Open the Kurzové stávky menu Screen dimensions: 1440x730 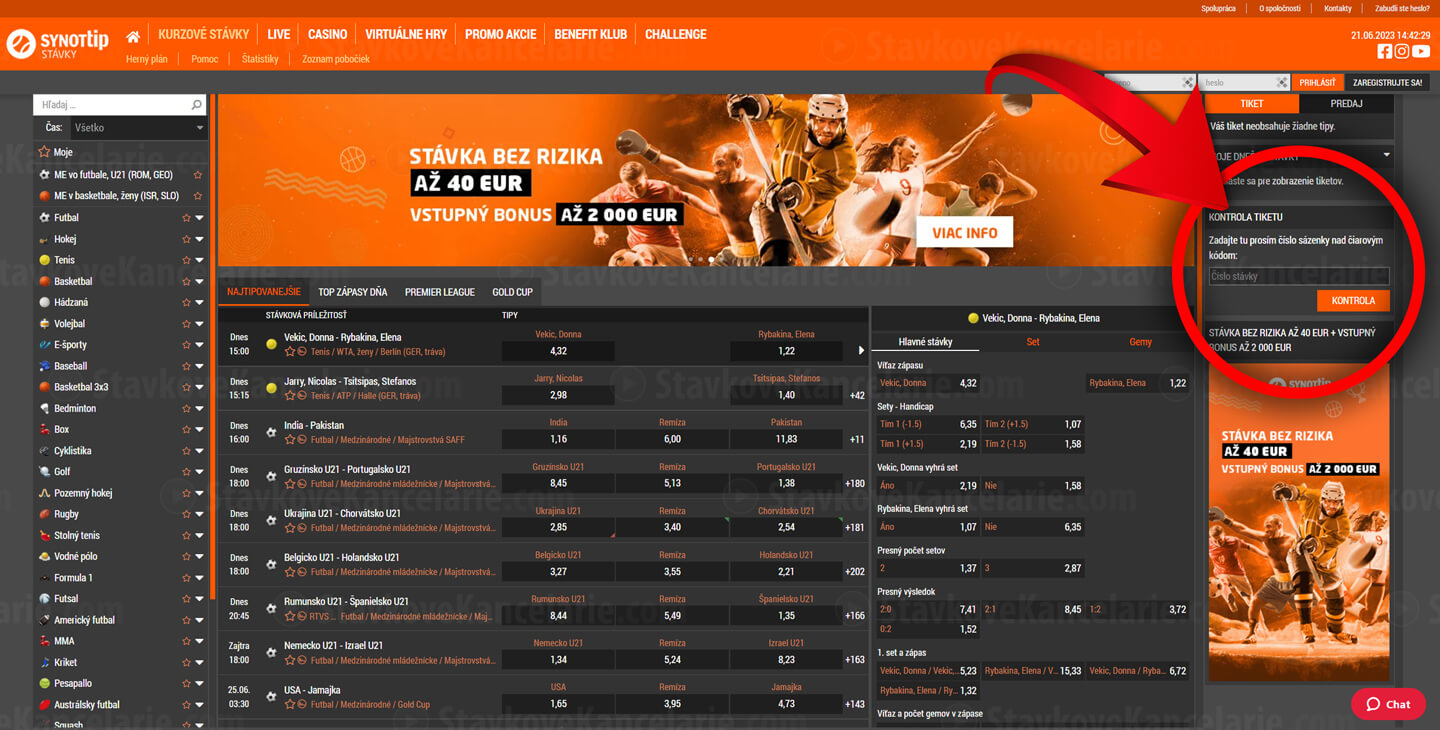point(203,35)
